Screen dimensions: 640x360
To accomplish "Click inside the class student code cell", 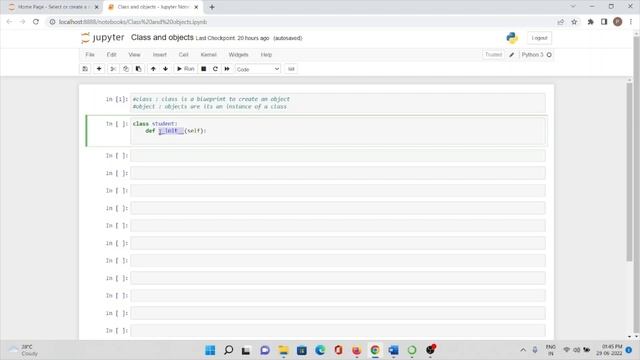I will point(338,131).
